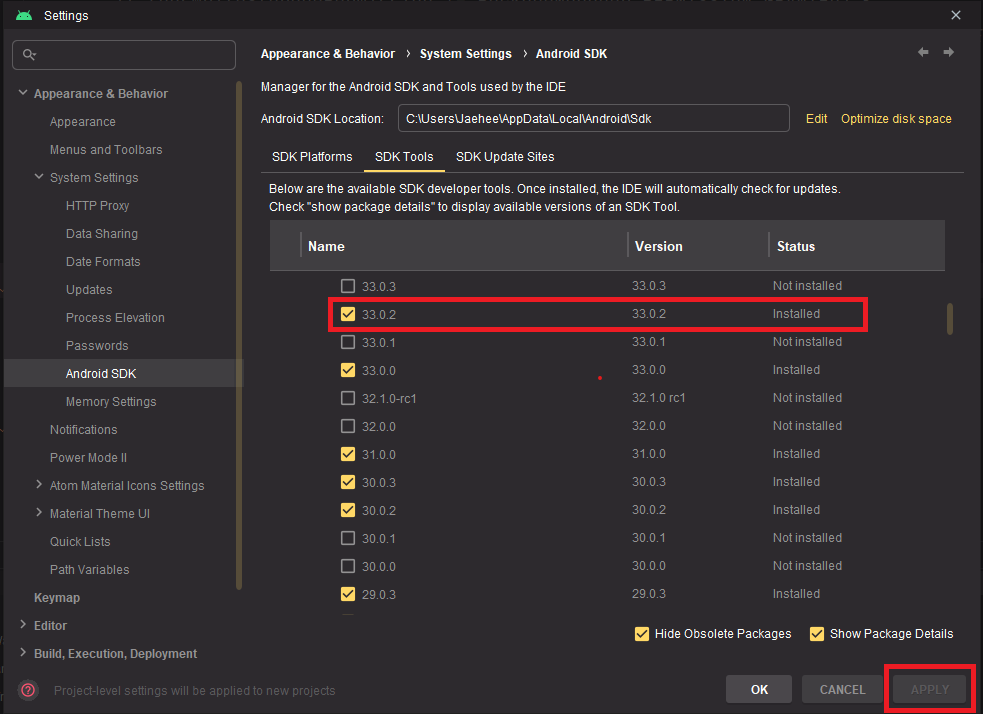Click the APPLY button

click(x=929, y=690)
